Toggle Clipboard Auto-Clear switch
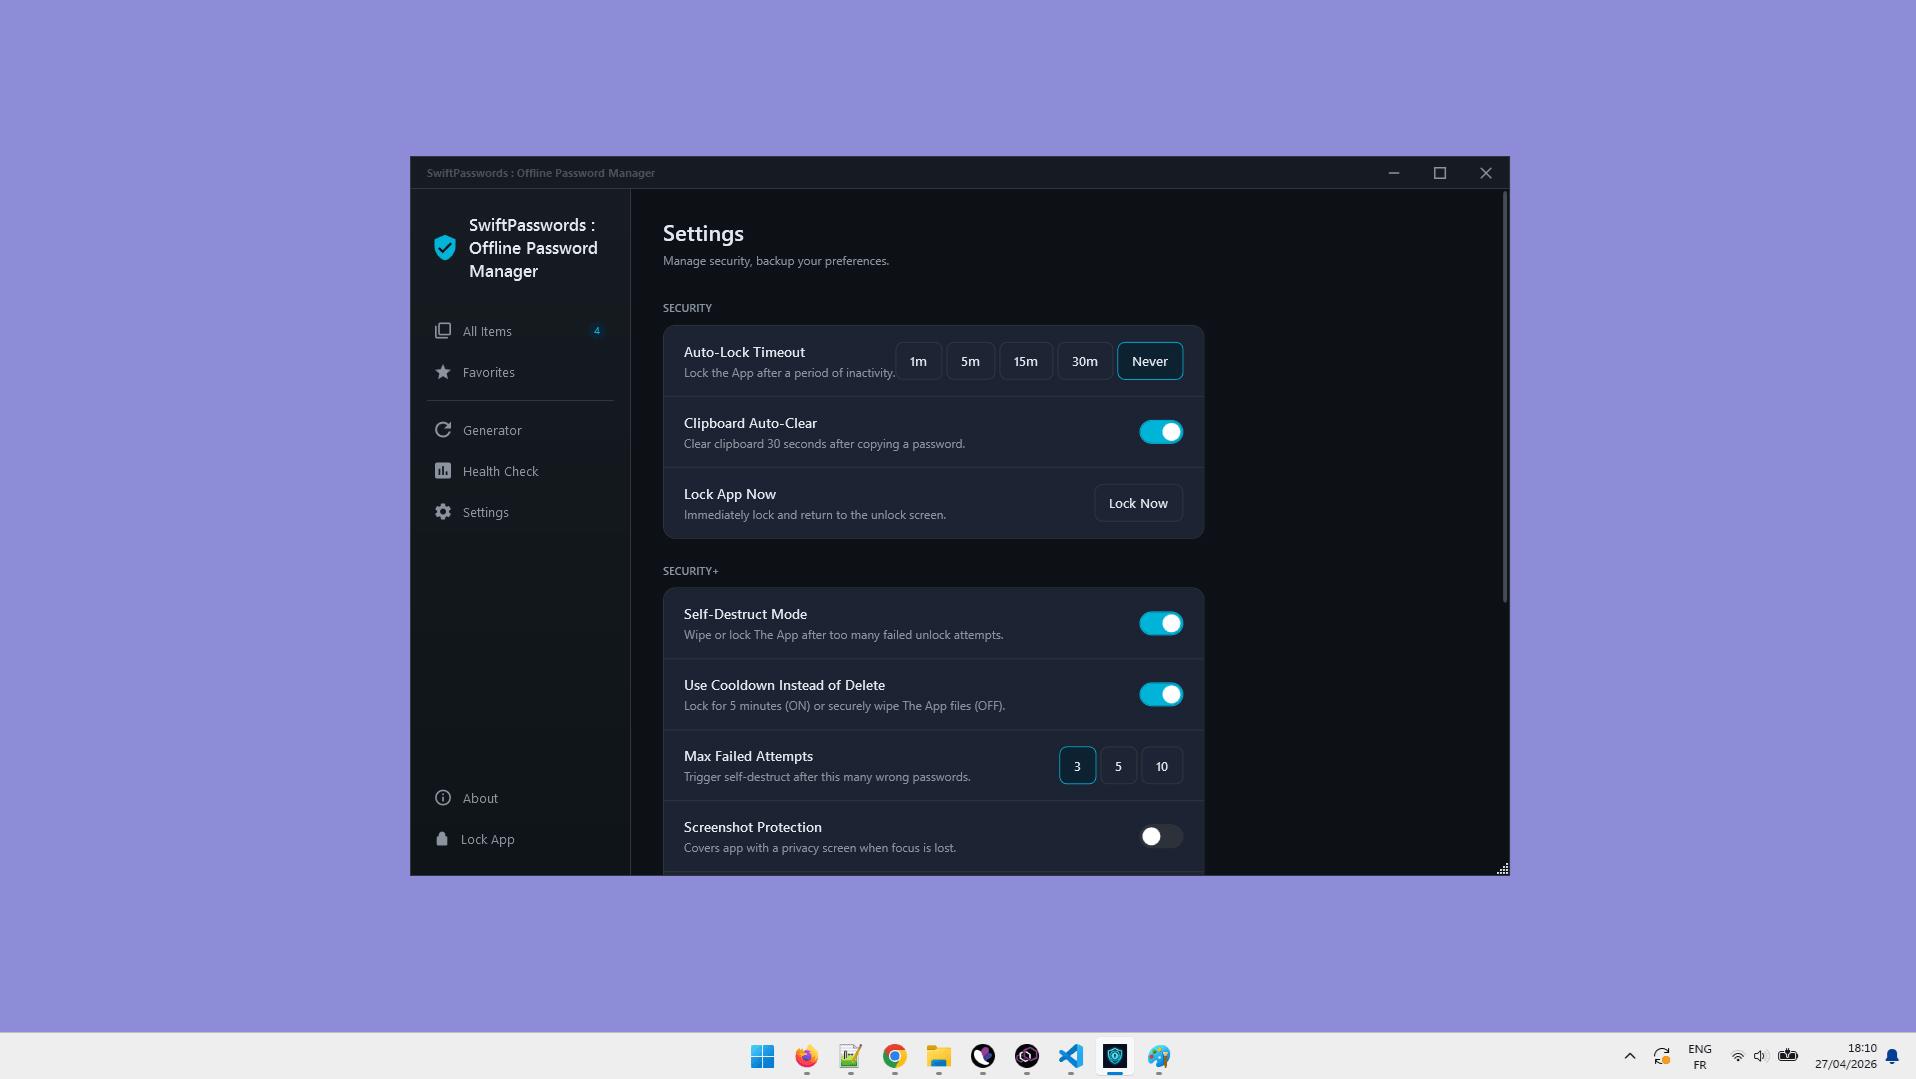 (x=1160, y=432)
